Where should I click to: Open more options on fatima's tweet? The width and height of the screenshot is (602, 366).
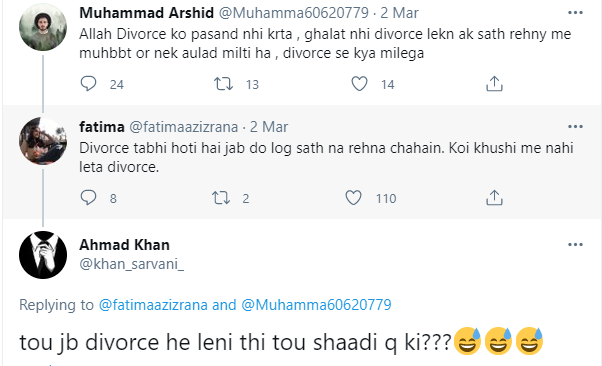coord(575,126)
